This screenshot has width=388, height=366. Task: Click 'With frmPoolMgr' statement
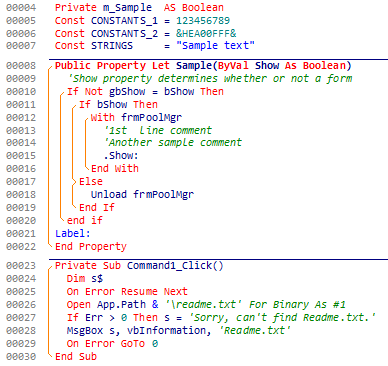pos(136,118)
